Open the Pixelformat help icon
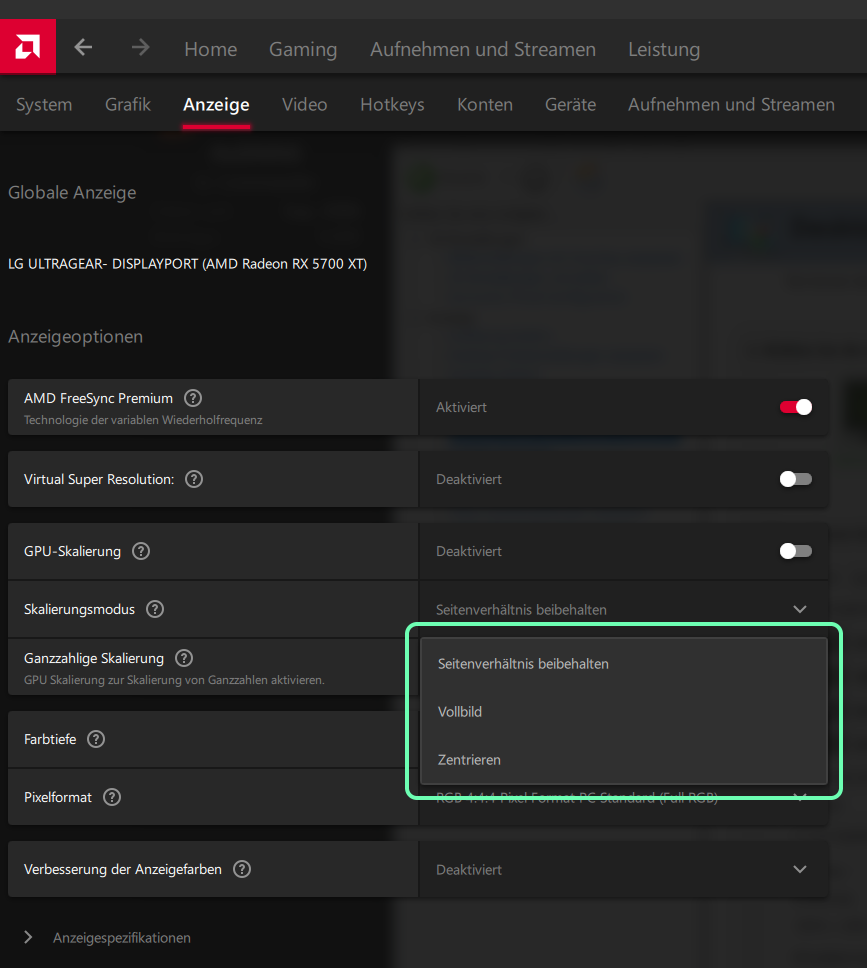Image resolution: width=867 pixels, height=968 pixels. click(111, 797)
